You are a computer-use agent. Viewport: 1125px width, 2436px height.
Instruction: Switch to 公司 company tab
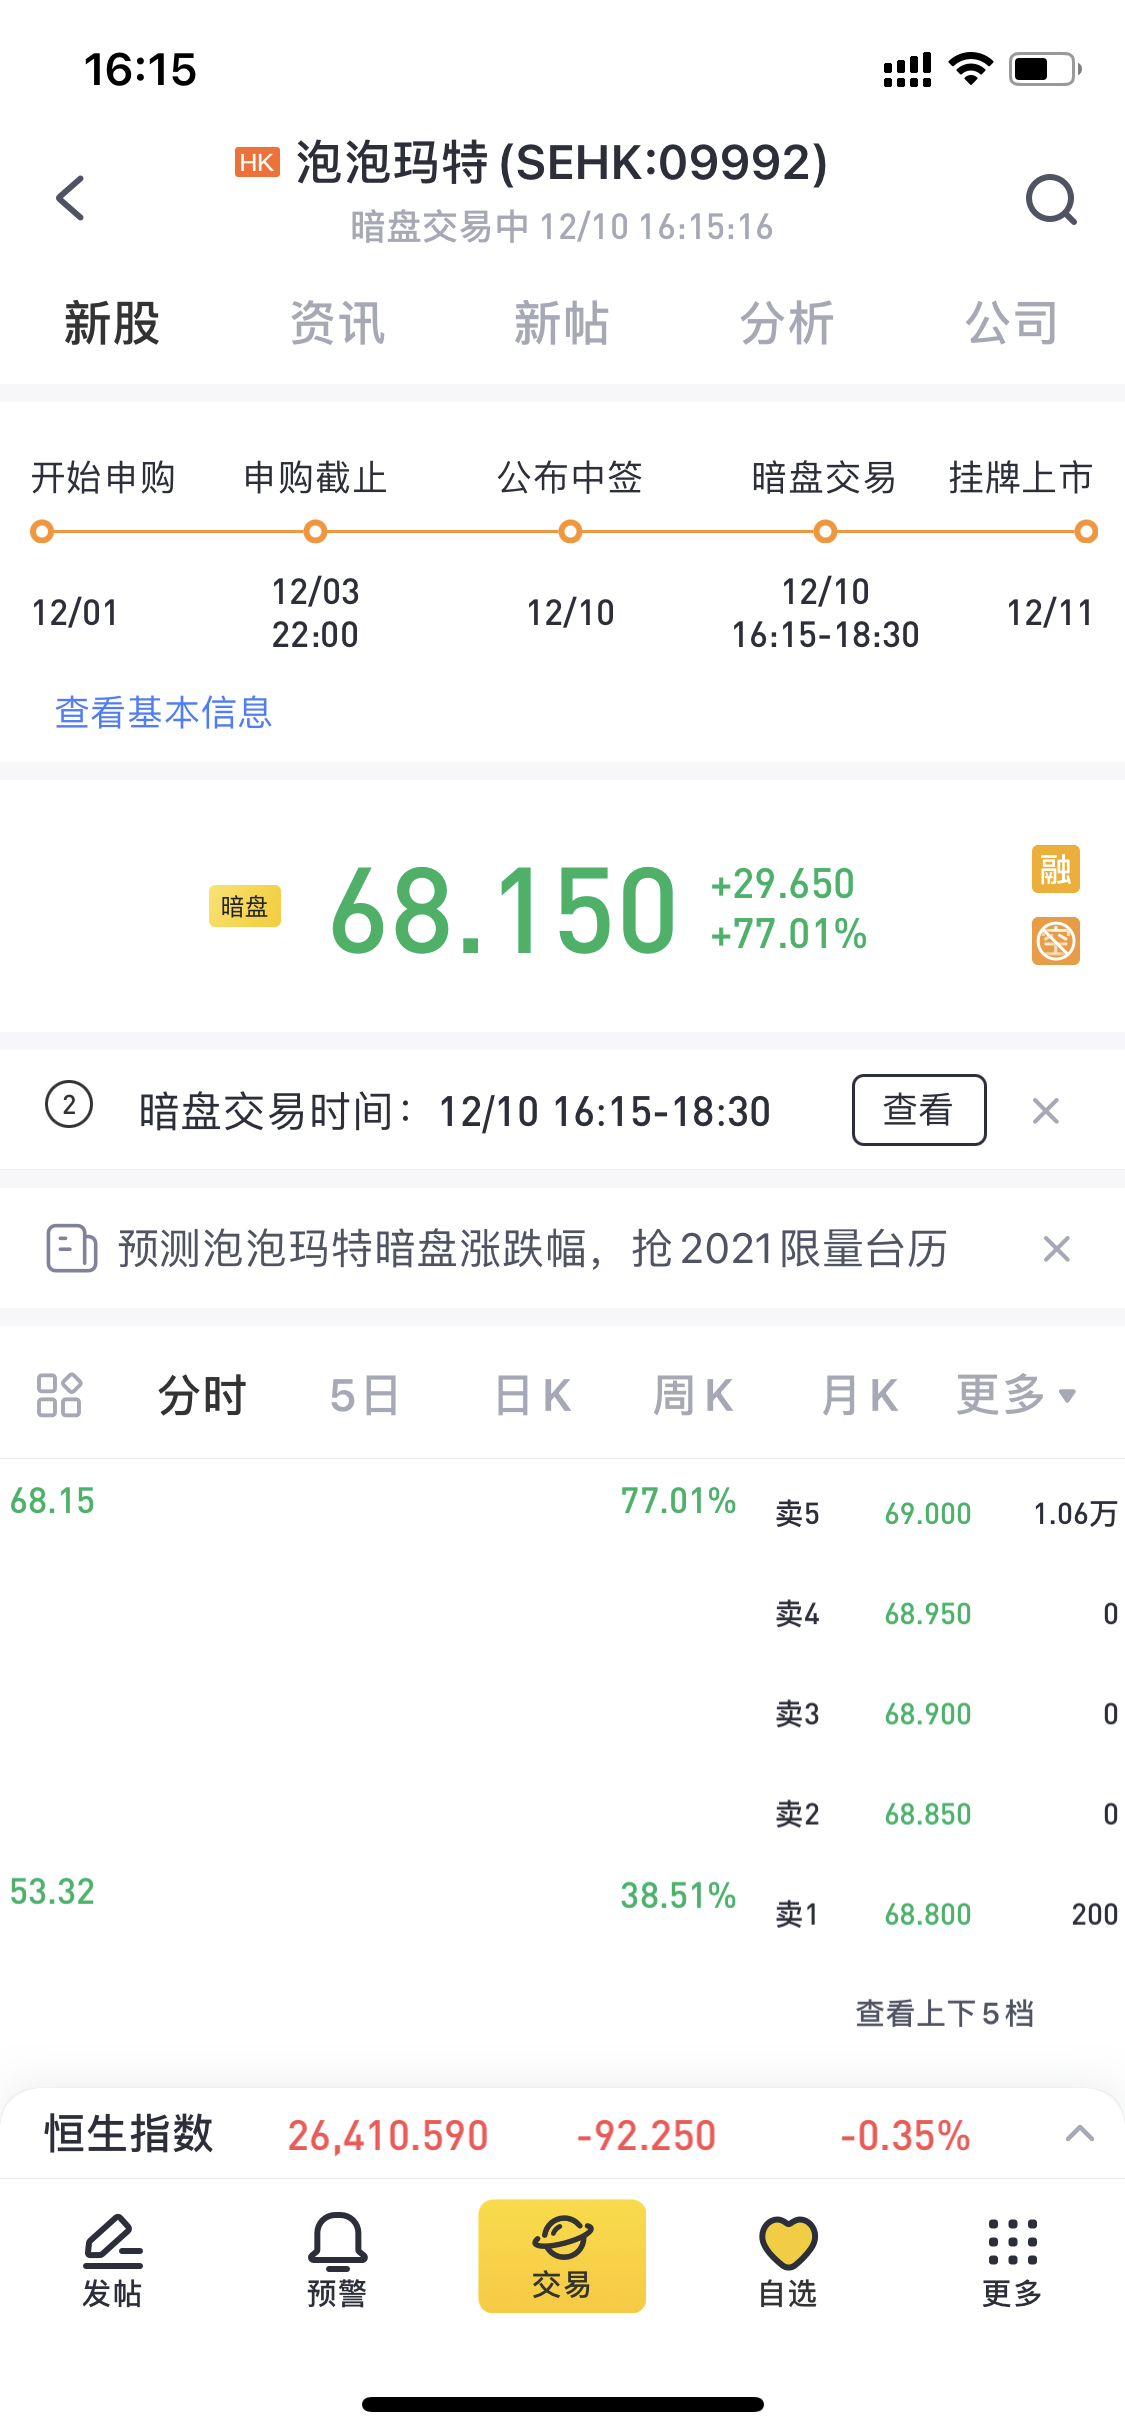1012,324
